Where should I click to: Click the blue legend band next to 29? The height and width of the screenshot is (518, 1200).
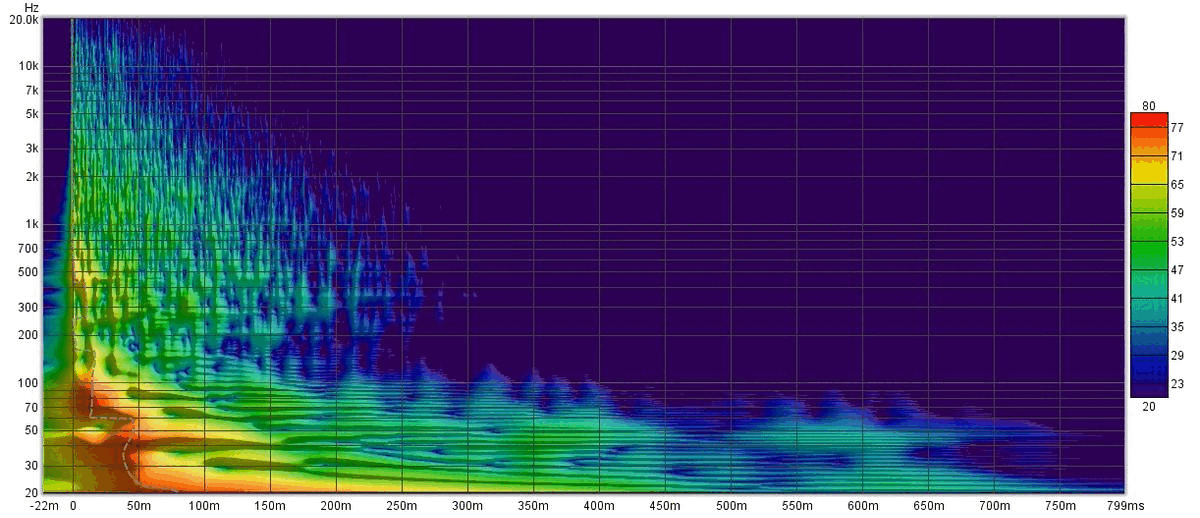[x=1149, y=355]
